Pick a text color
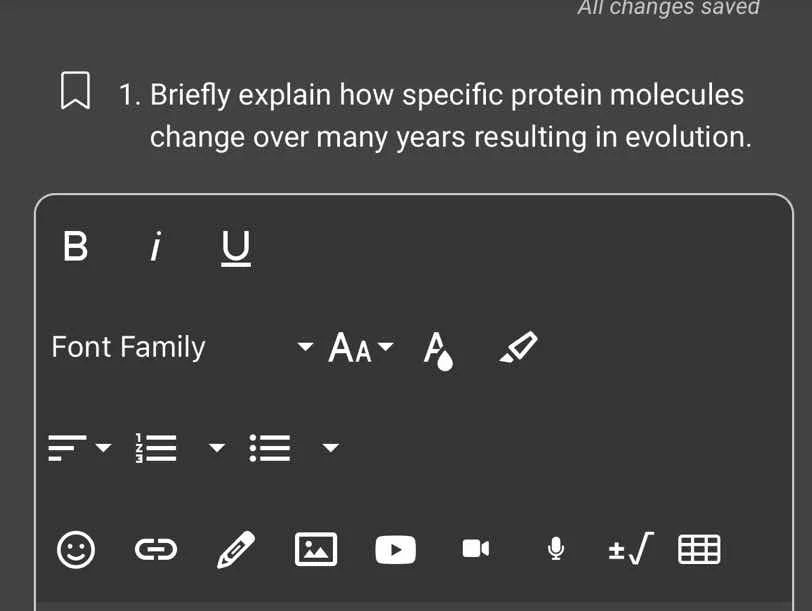Screen dimensions: 812x611 point(437,349)
